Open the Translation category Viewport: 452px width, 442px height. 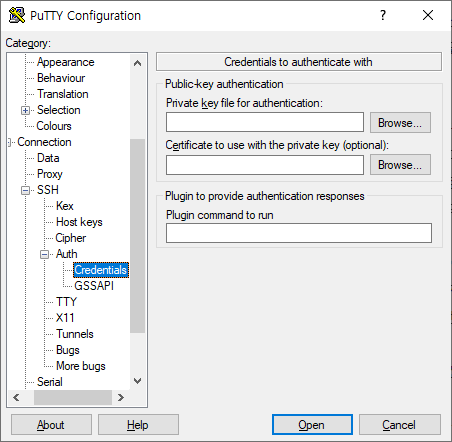pyautogui.click(x=63, y=94)
